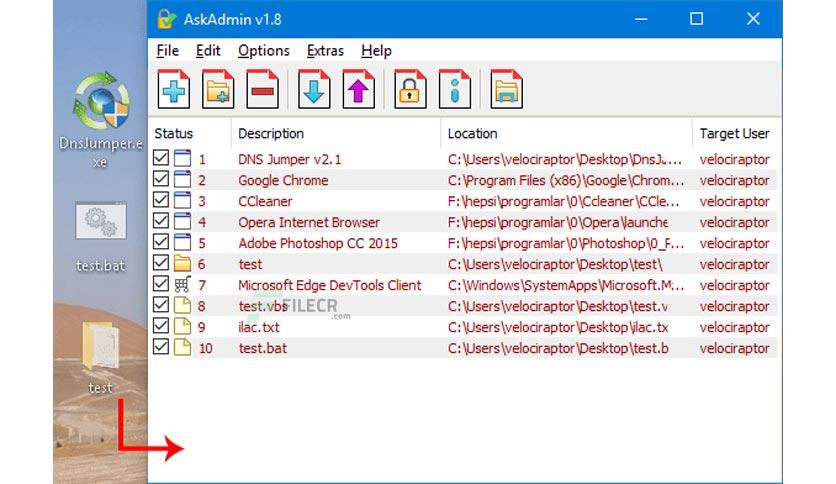Click the folder save icon in toolbar
Viewport: 836px width, 484px height.
point(506,90)
